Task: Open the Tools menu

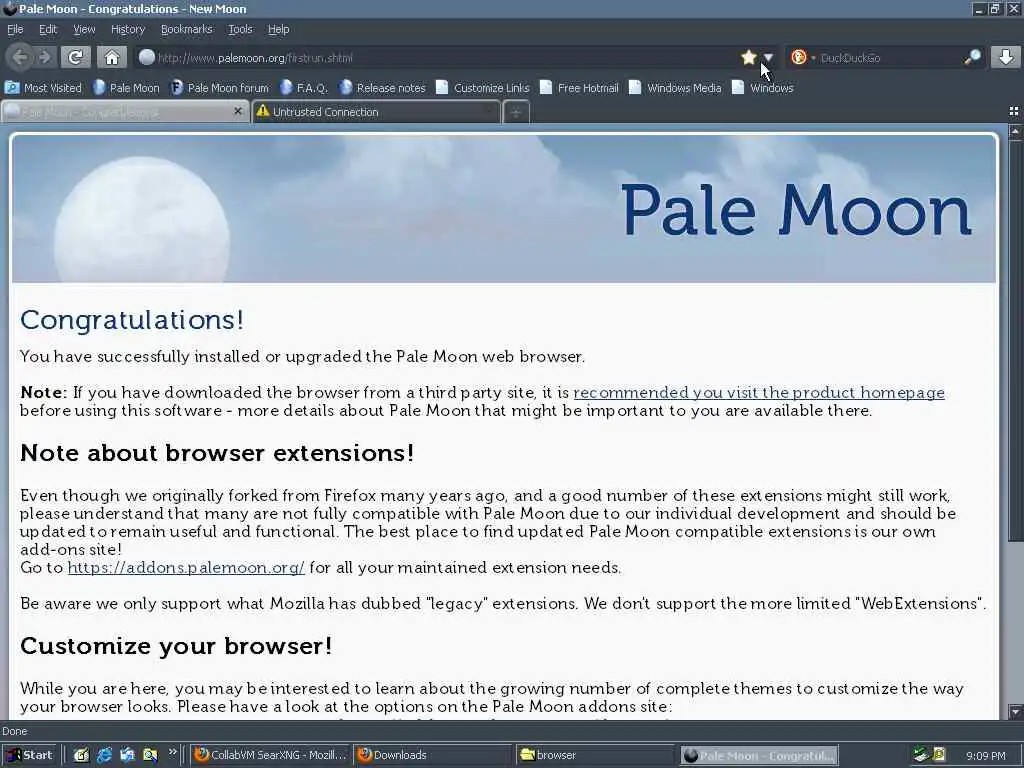Action: coord(240,29)
